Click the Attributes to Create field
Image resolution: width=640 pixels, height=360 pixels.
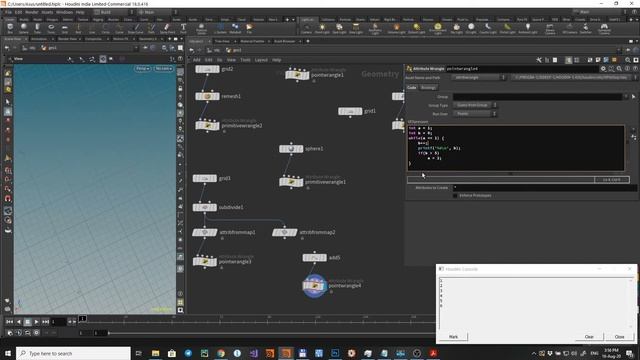(x=544, y=188)
